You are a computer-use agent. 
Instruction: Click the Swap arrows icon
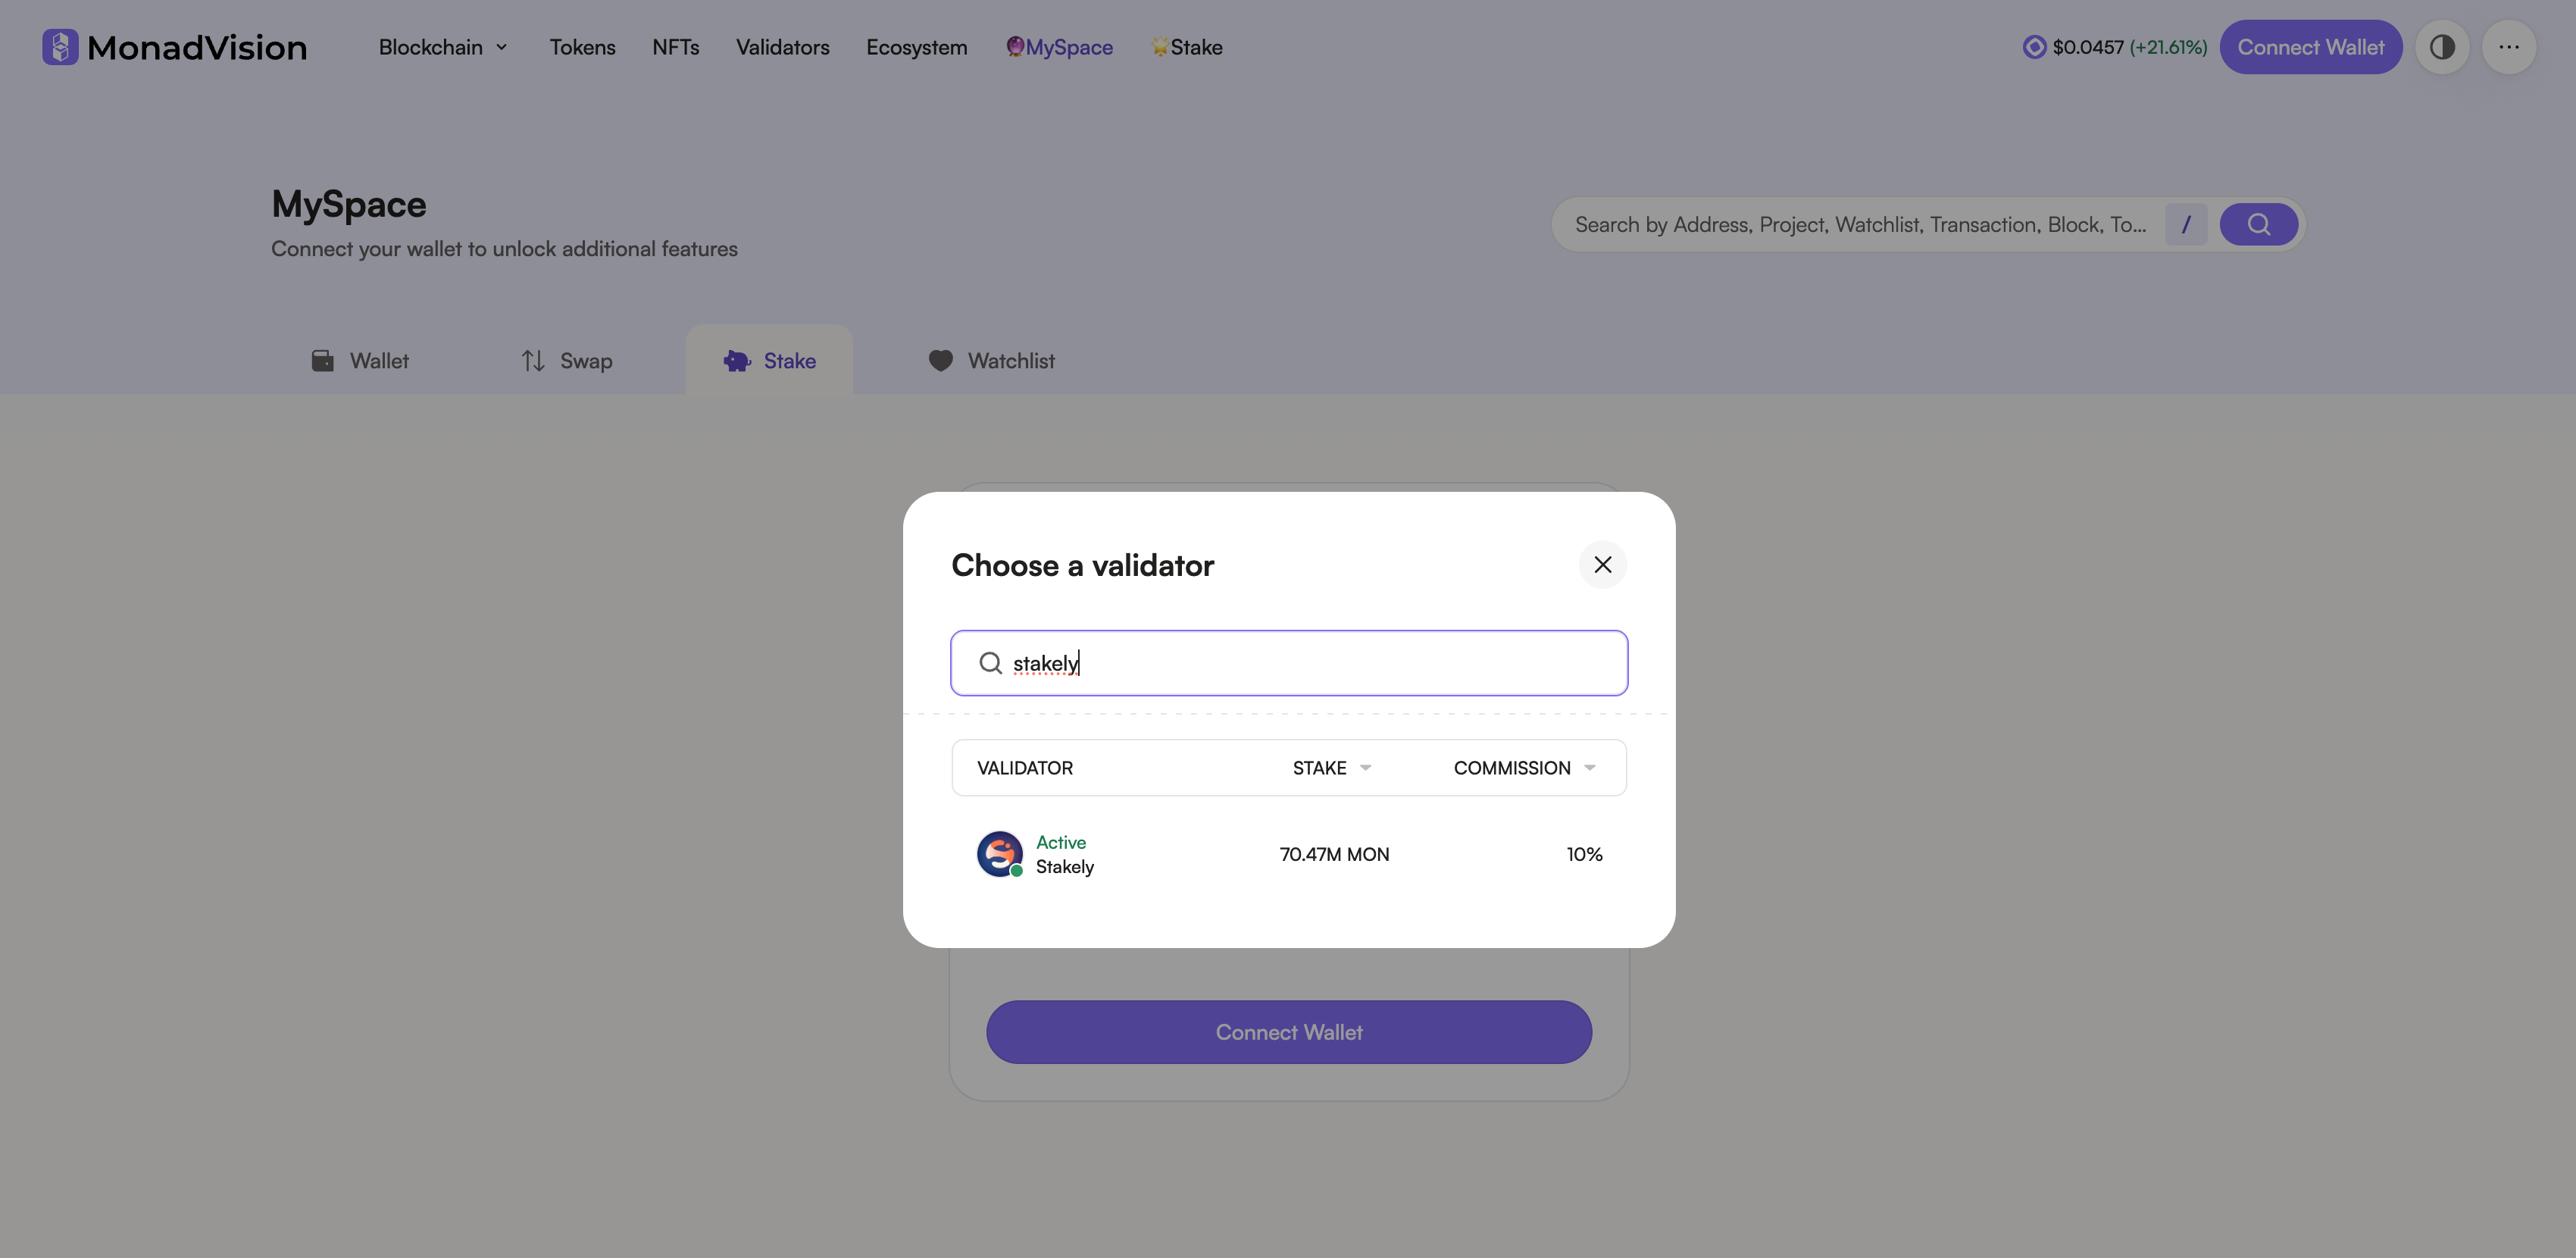pos(533,360)
